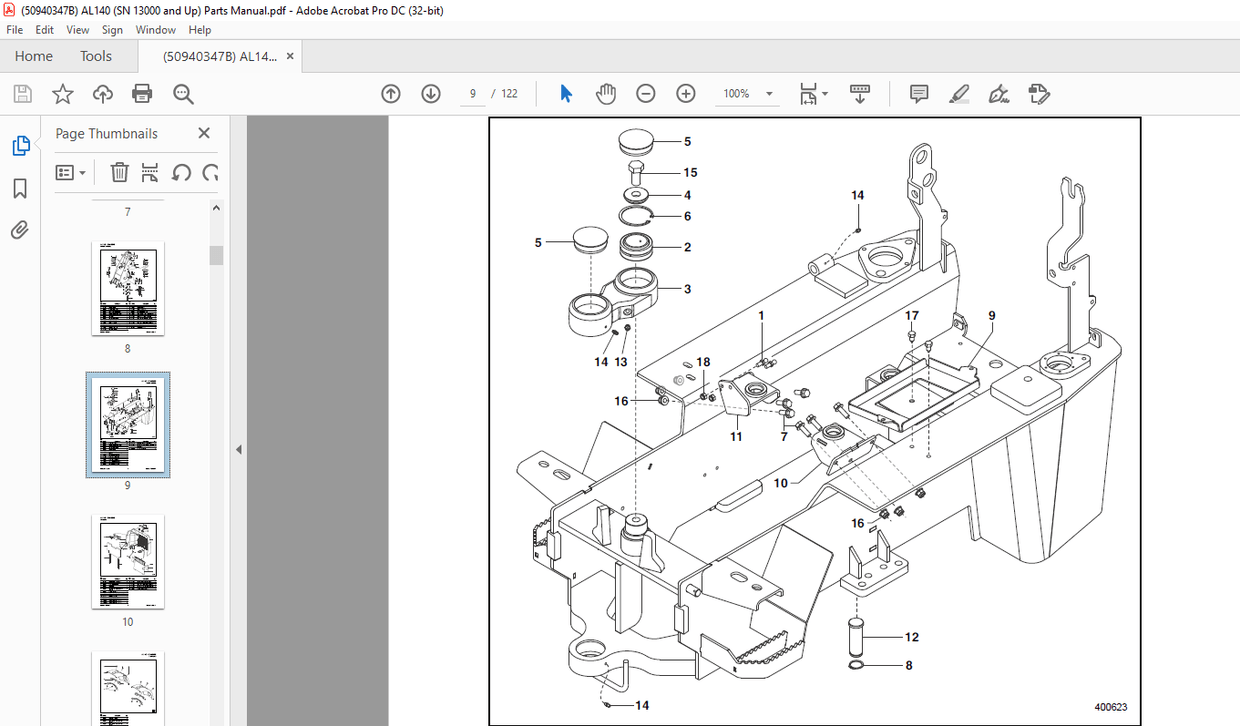The image size is (1240, 726).
Task: Add document to favorites with star
Action: (x=62, y=93)
